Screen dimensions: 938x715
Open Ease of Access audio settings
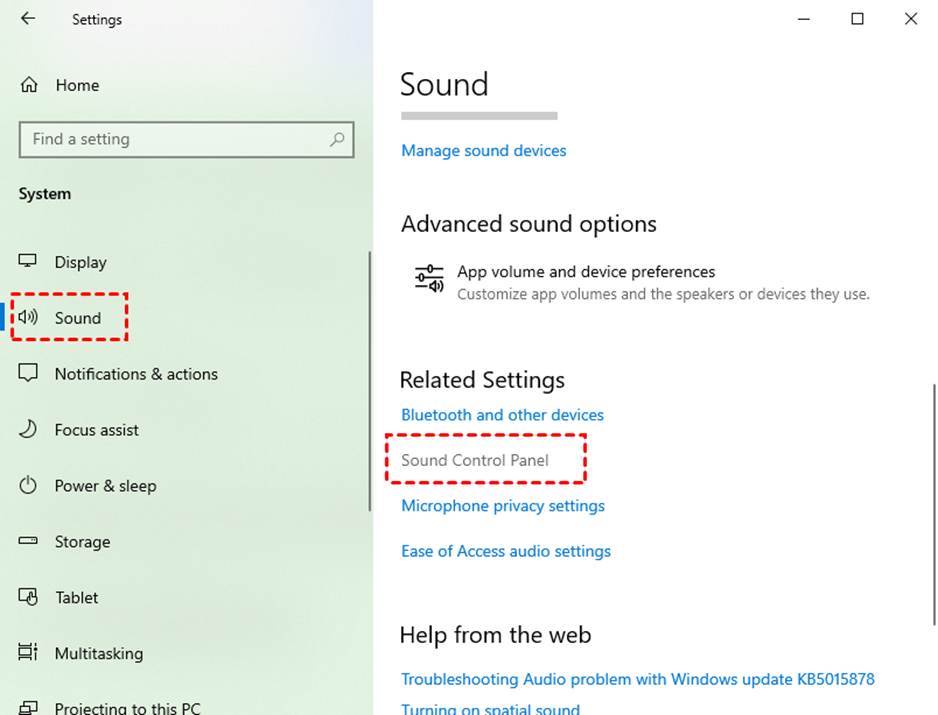click(x=506, y=551)
